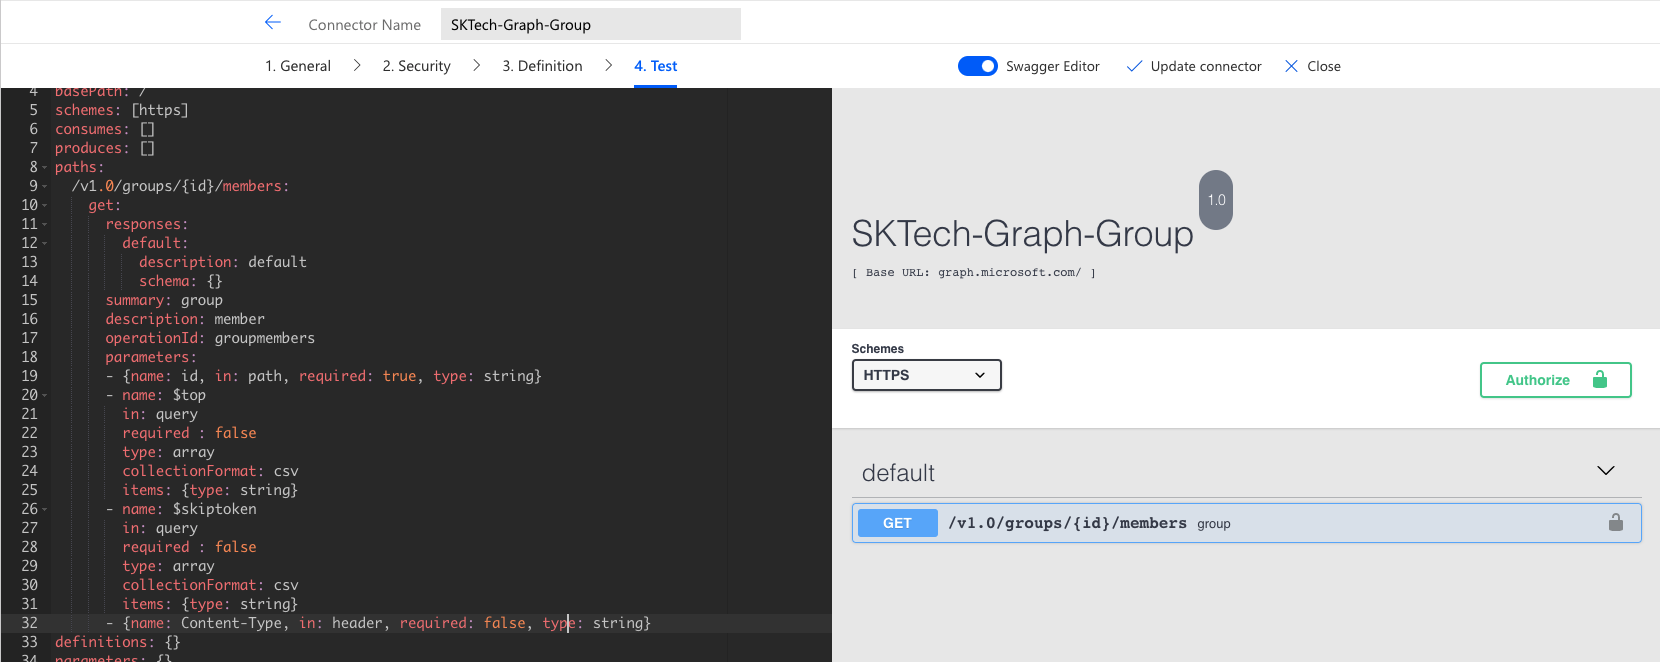Click the Swagger Editor label
The width and height of the screenshot is (1660, 662).
tap(1053, 66)
